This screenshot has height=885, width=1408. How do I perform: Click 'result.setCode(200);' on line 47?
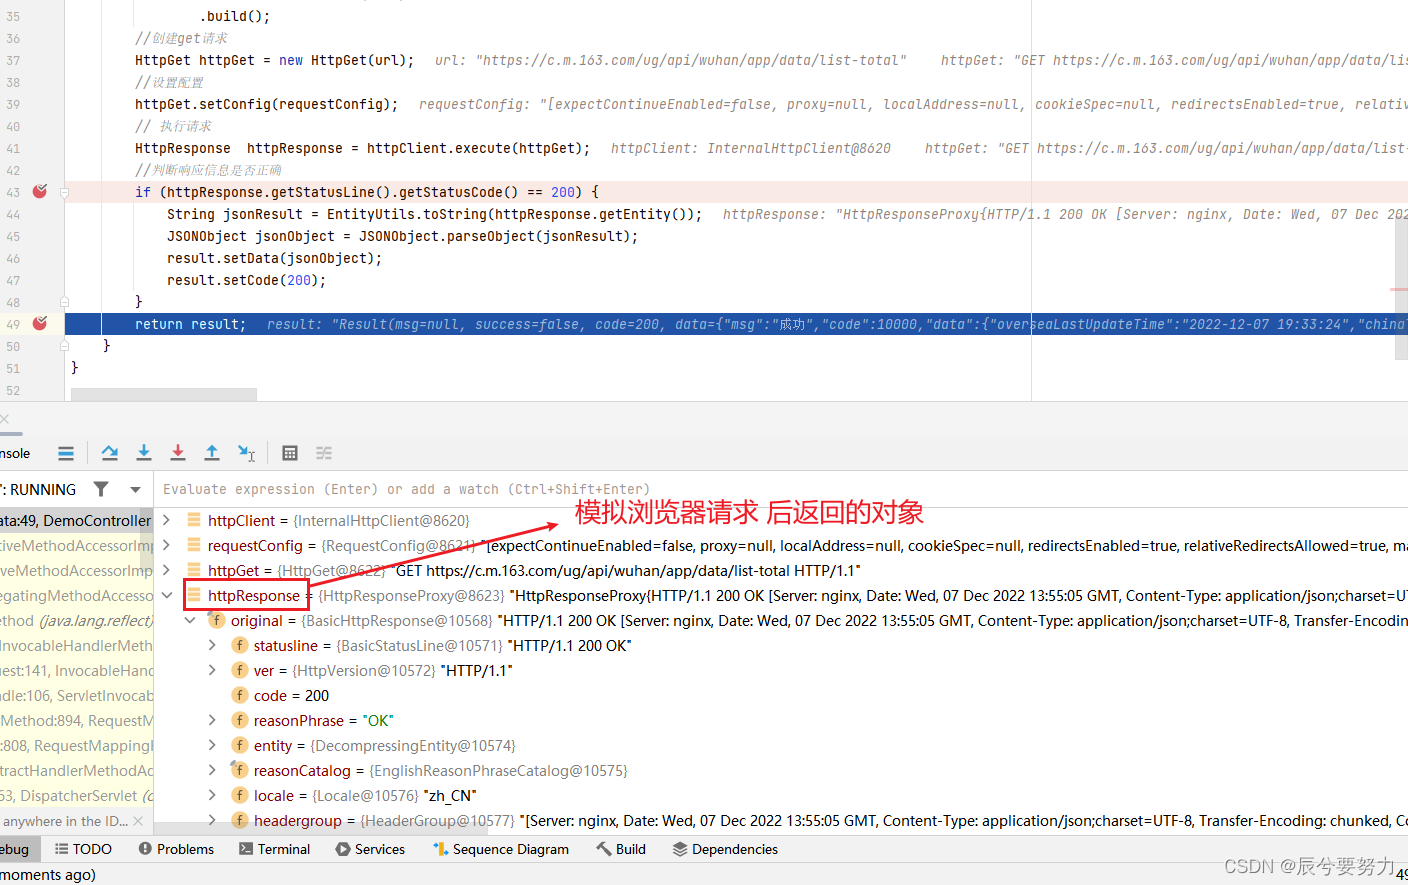(247, 280)
